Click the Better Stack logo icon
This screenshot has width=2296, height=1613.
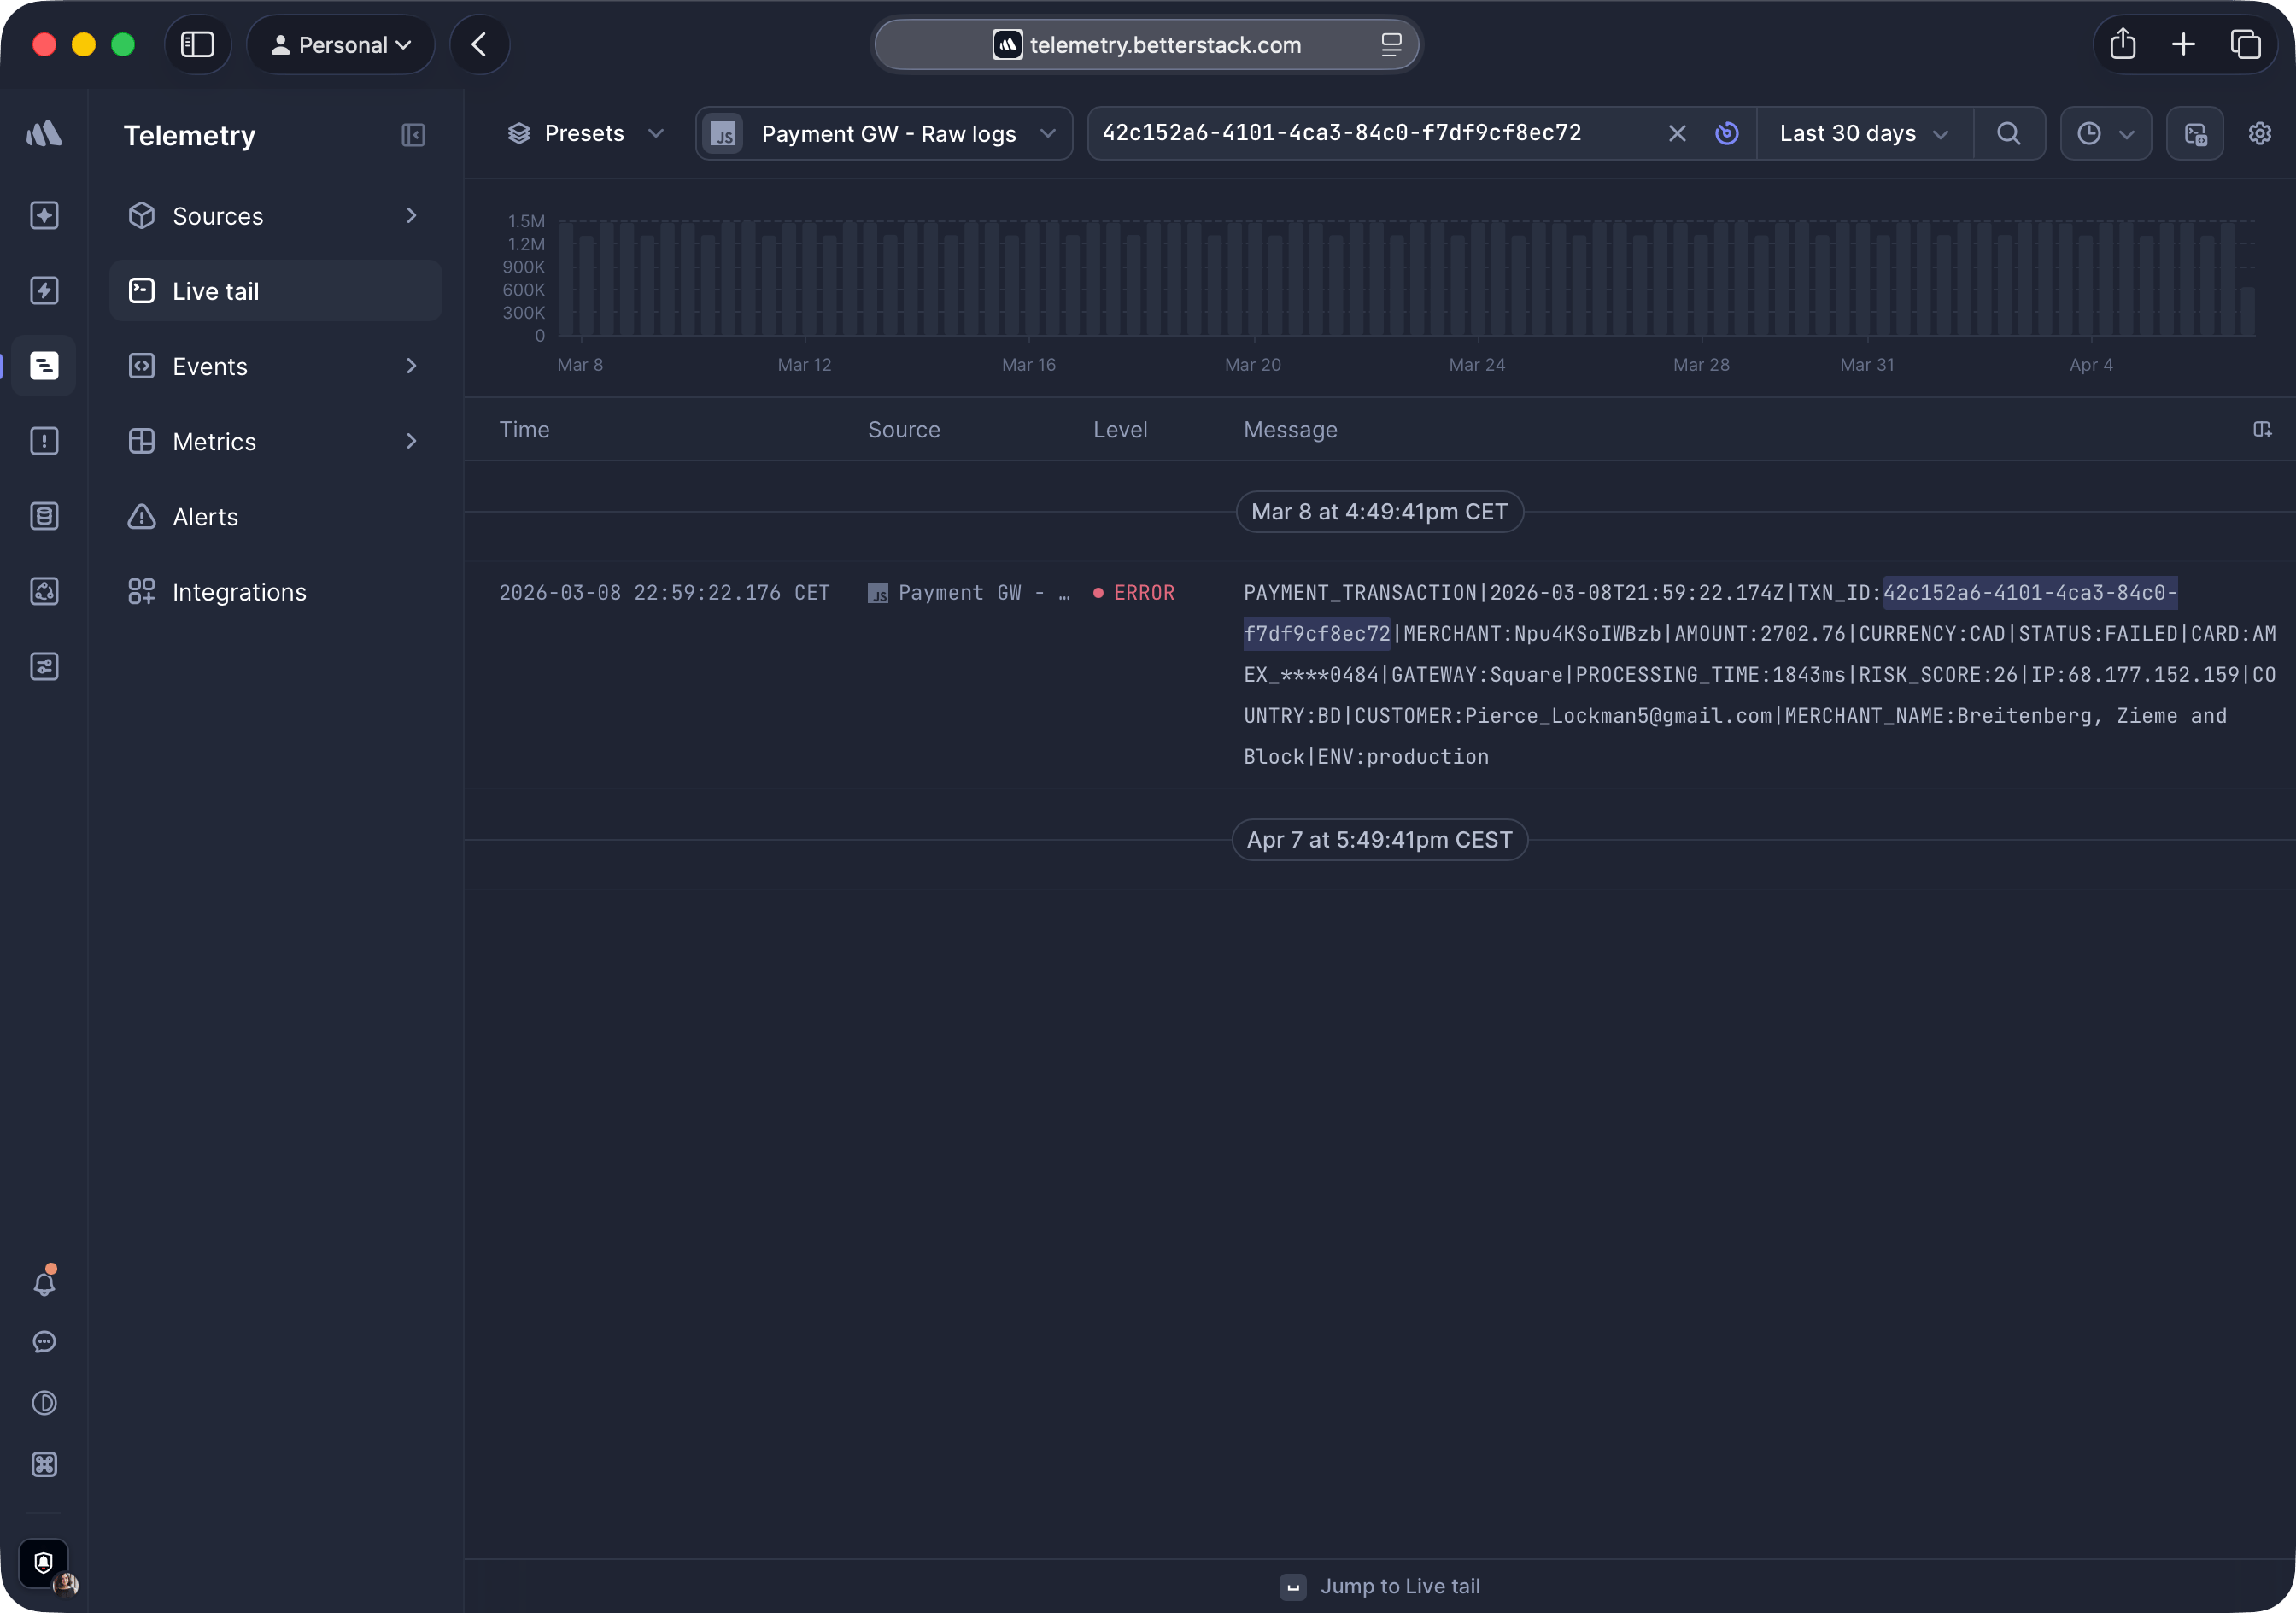pyautogui.click(x=44, y=133)
